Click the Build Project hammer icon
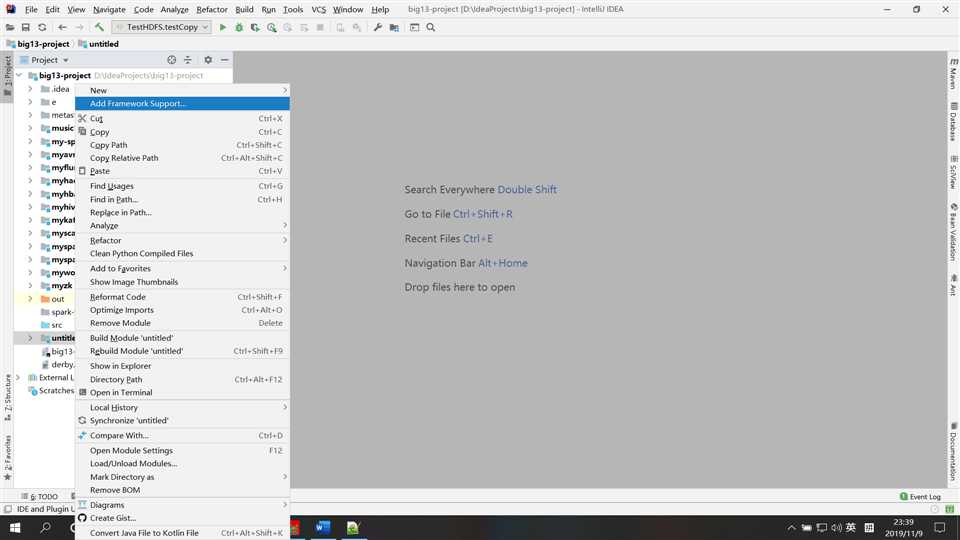The width and height of the screenshot is (960, 540). click(99, 27)
